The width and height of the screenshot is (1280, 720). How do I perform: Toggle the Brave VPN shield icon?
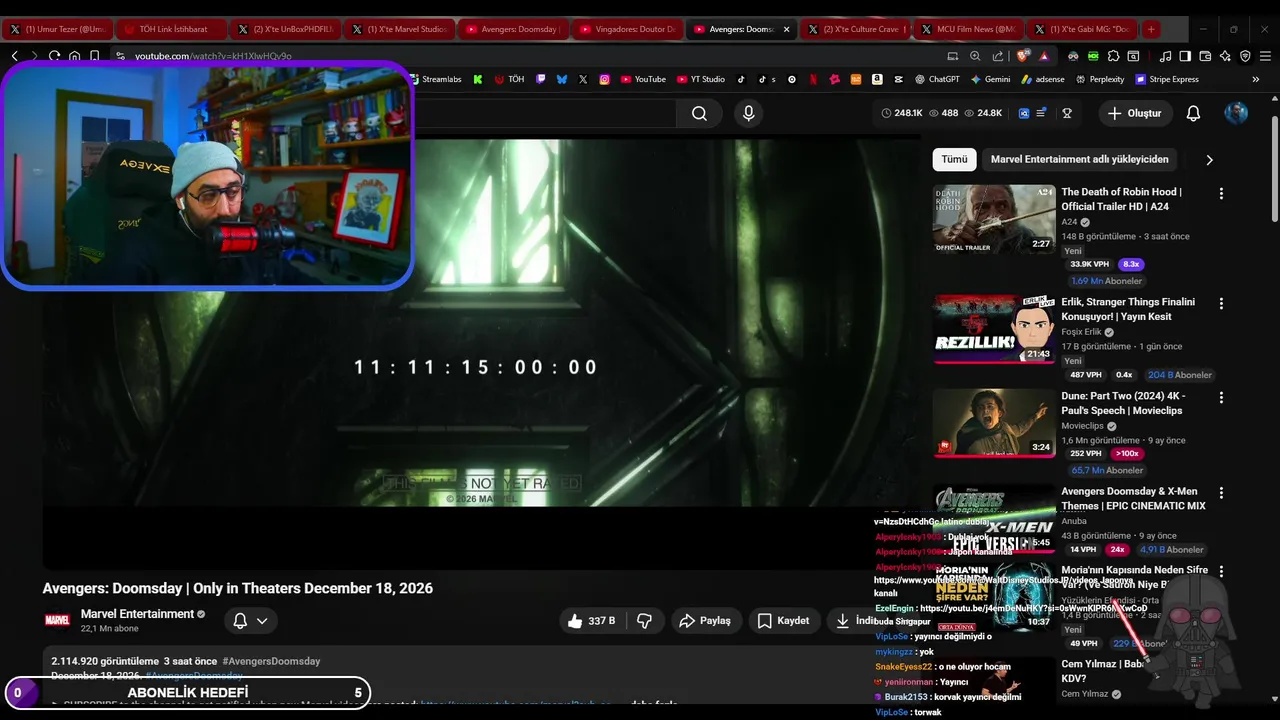point(1245,56)
